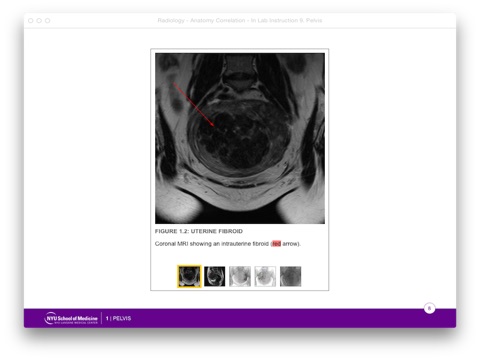View the third light-gray pelvis thumbnail
Viewport: 480px width, 360px height.
tap(240, 276)
